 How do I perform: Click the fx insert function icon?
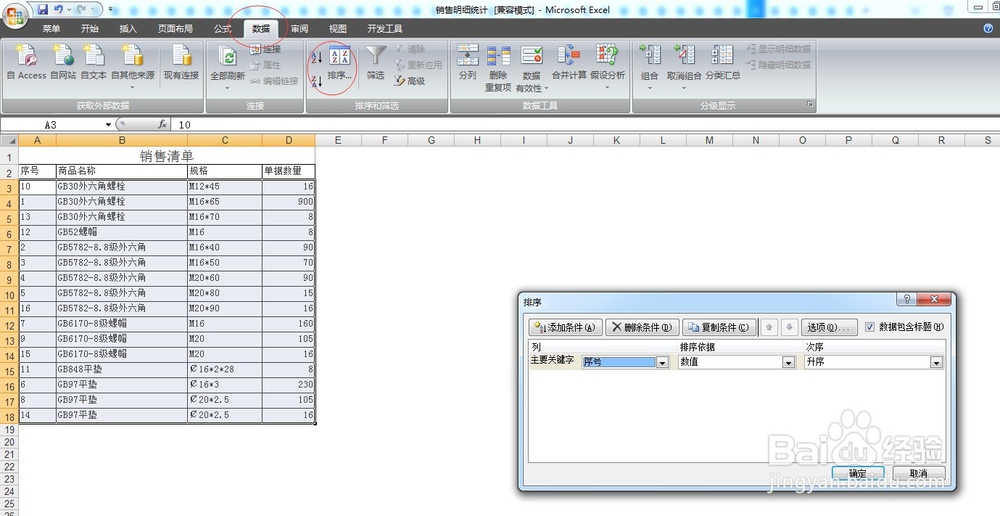pos(163,124)
